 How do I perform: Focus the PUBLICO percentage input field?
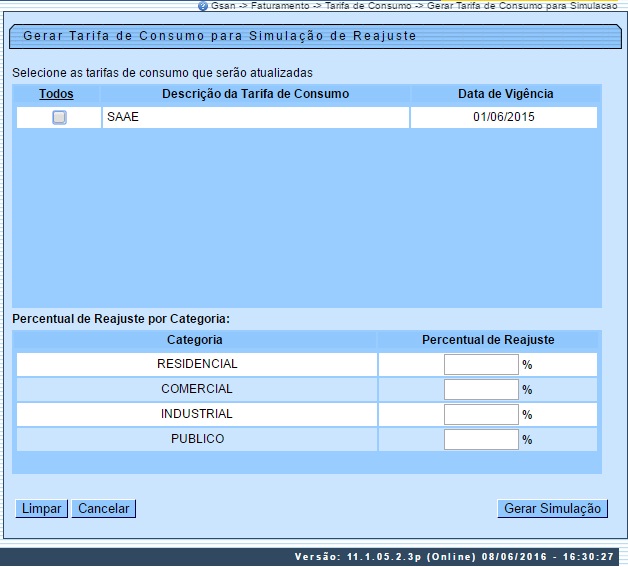click(481, 439)
